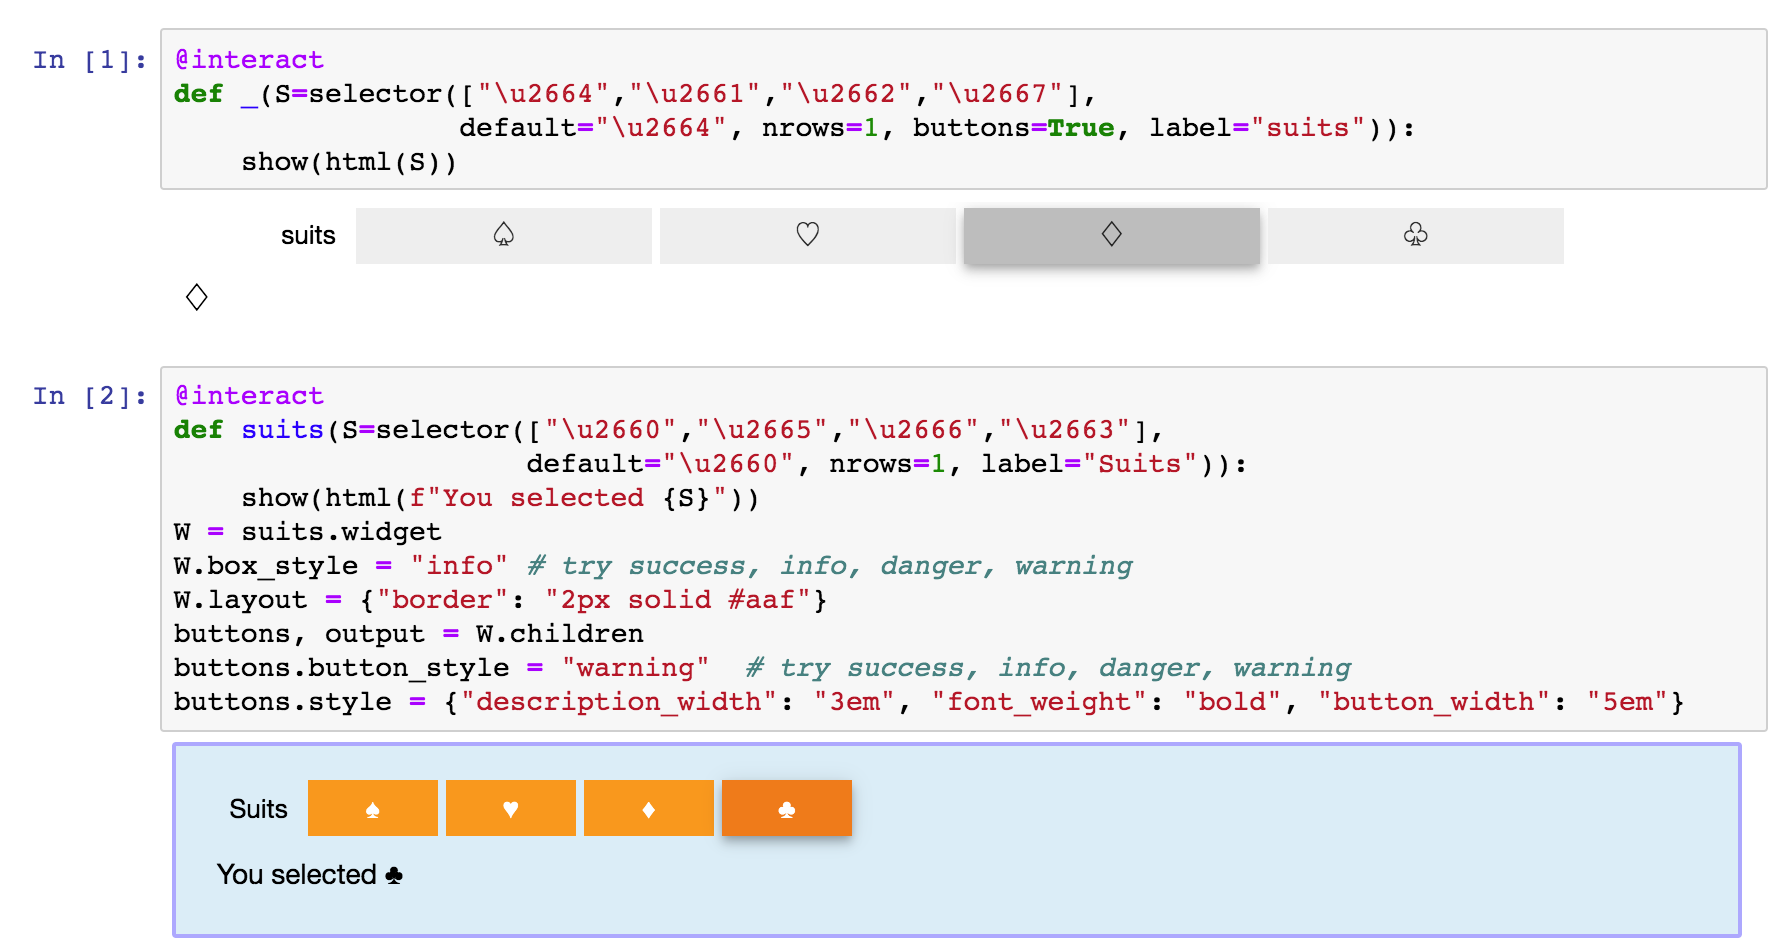Click the selected orange club button

click(x=786, y=808)
